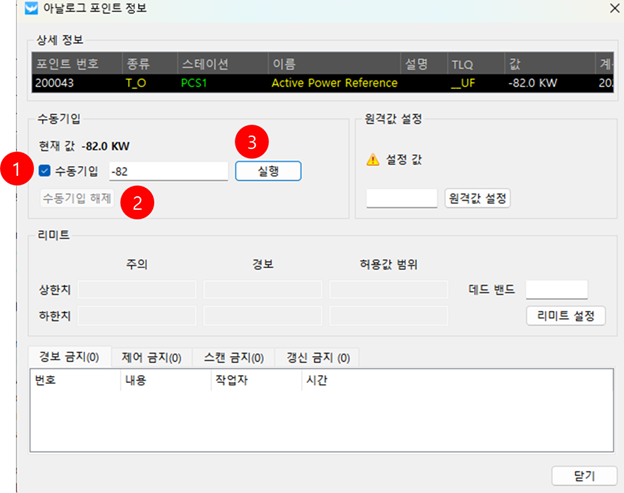Click the warning icon beside 설정 값
This screenshot has height=493, width=624.
(x=373, y=159)
